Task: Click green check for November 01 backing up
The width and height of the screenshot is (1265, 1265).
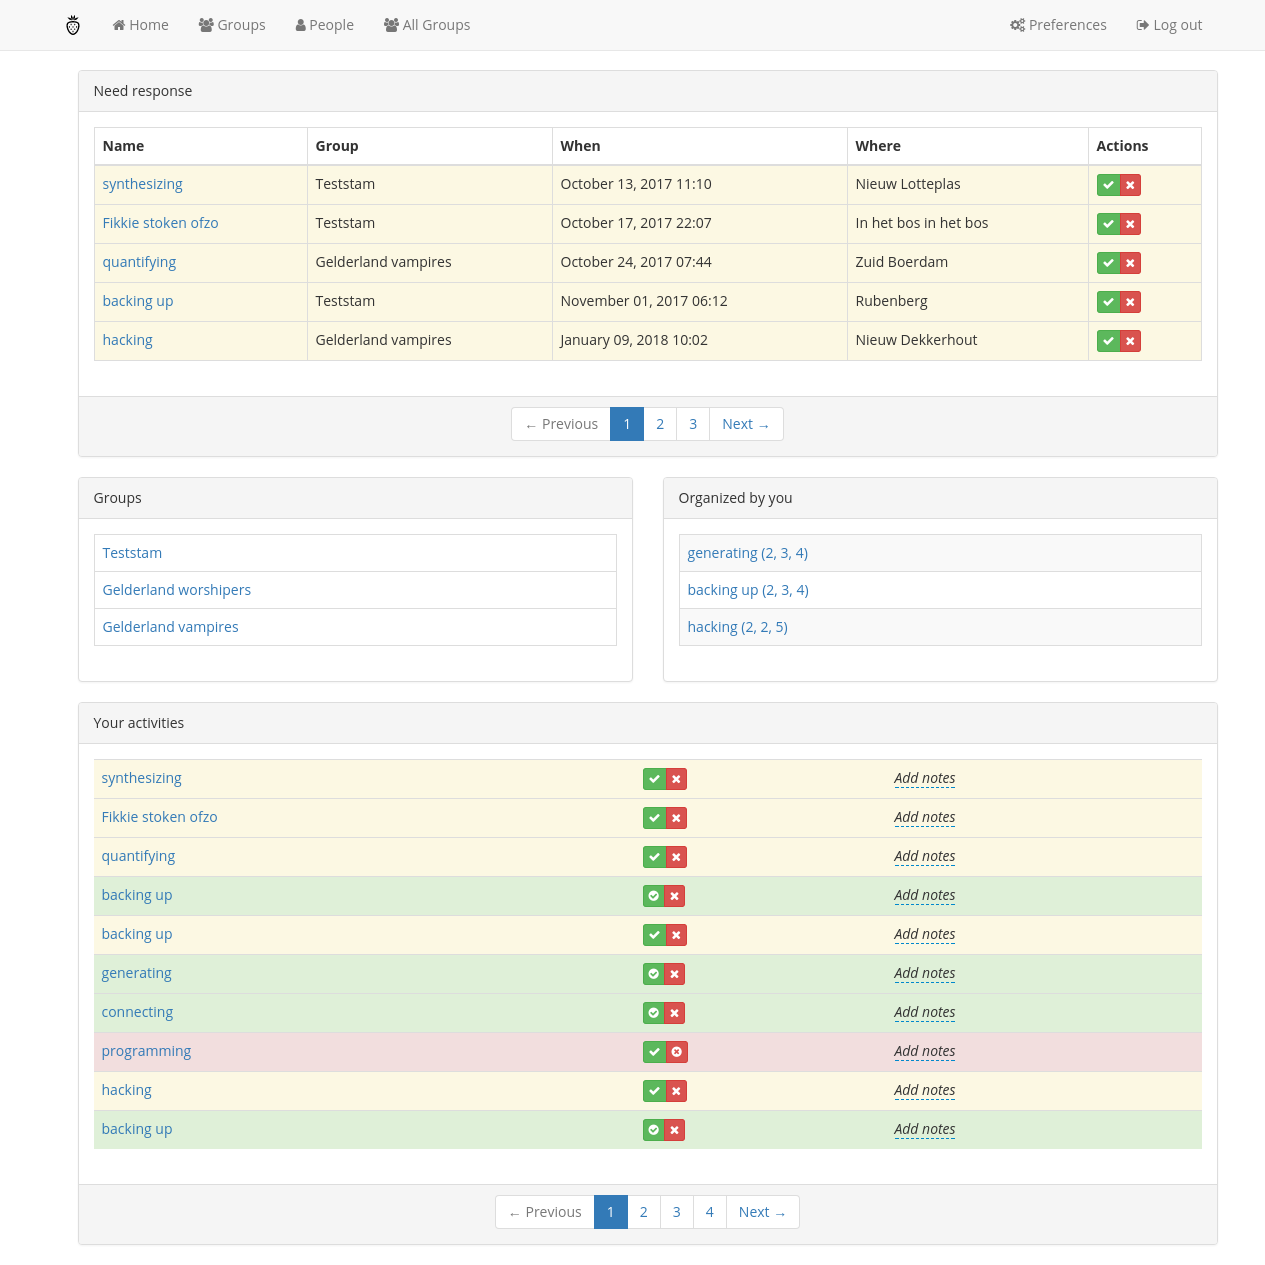Action: [x=1108, y=302]
